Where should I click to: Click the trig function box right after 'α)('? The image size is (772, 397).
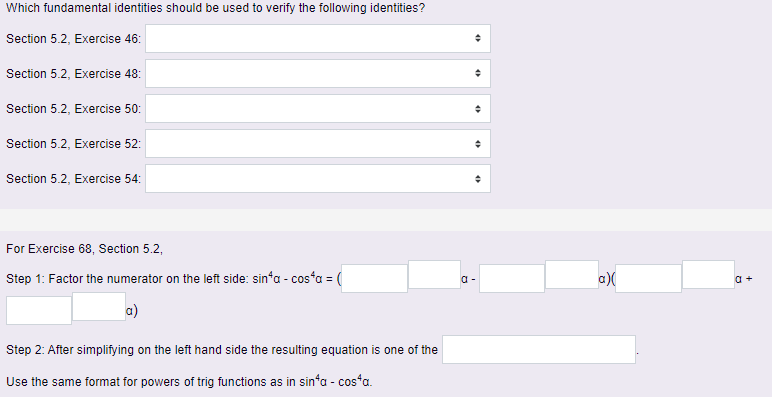pyautogui.click(x=648, y=278)
